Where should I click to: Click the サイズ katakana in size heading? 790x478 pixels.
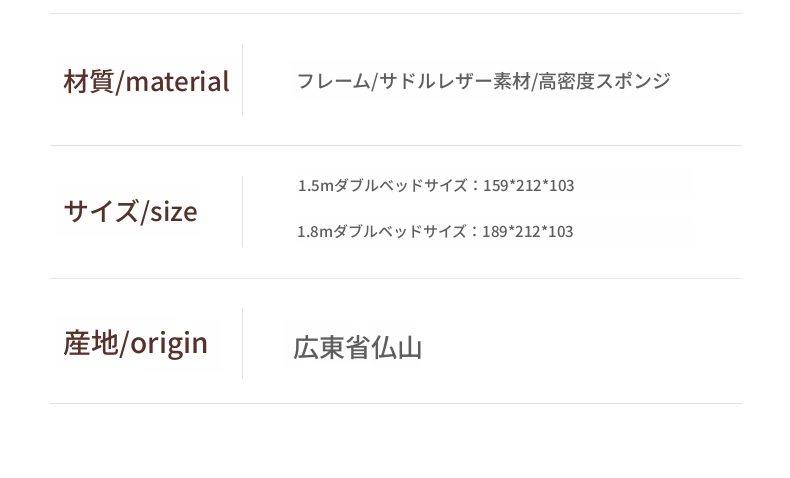[101, 211]
